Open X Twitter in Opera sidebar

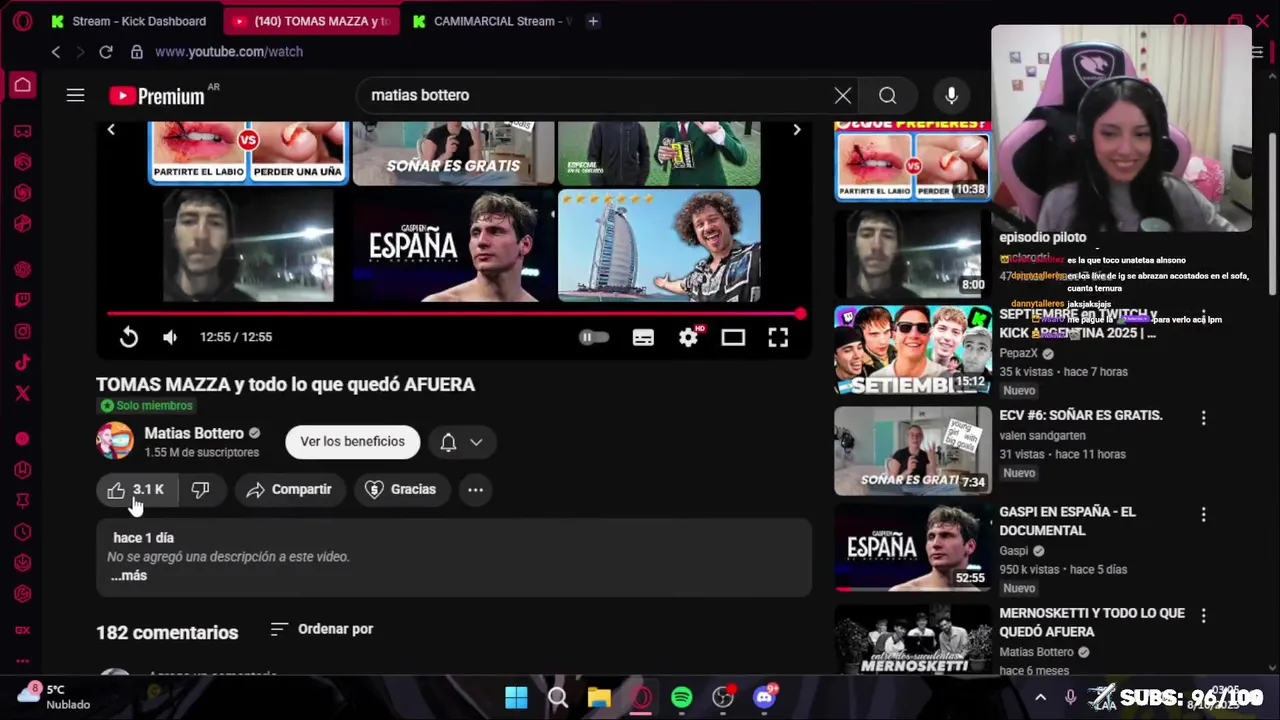click(x=22, y=393)
